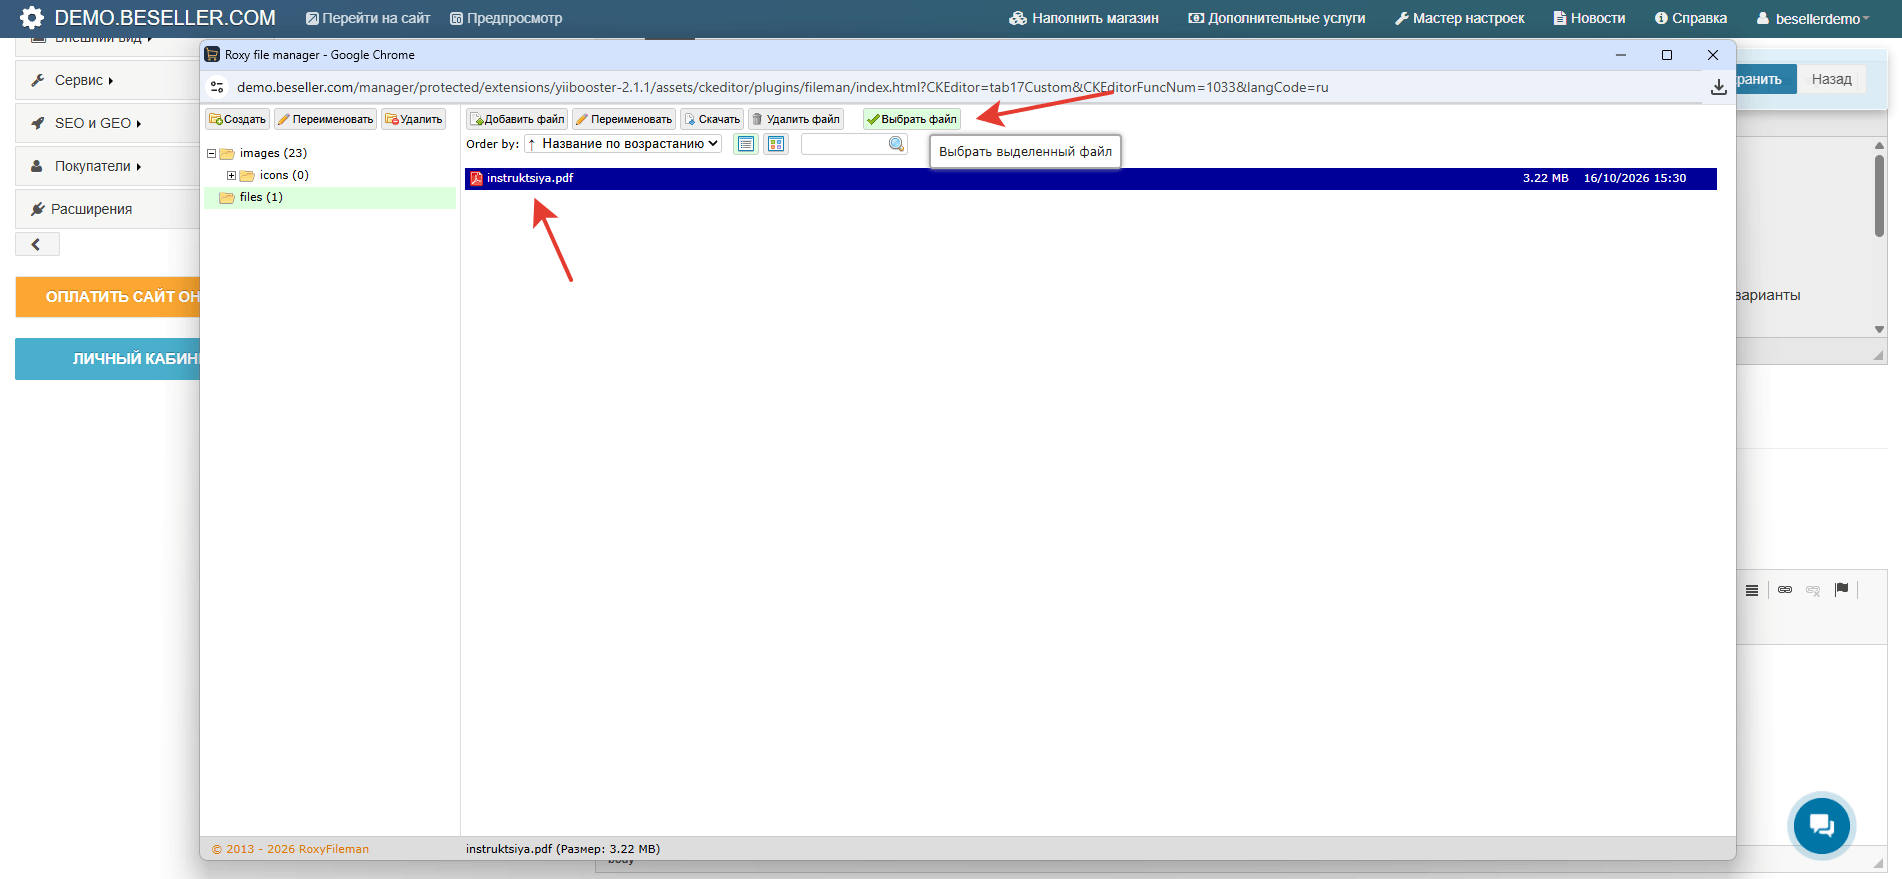Open "Дополнительные услуги" menu item
1902x879 pixels.
click(x=1277, y=18)
